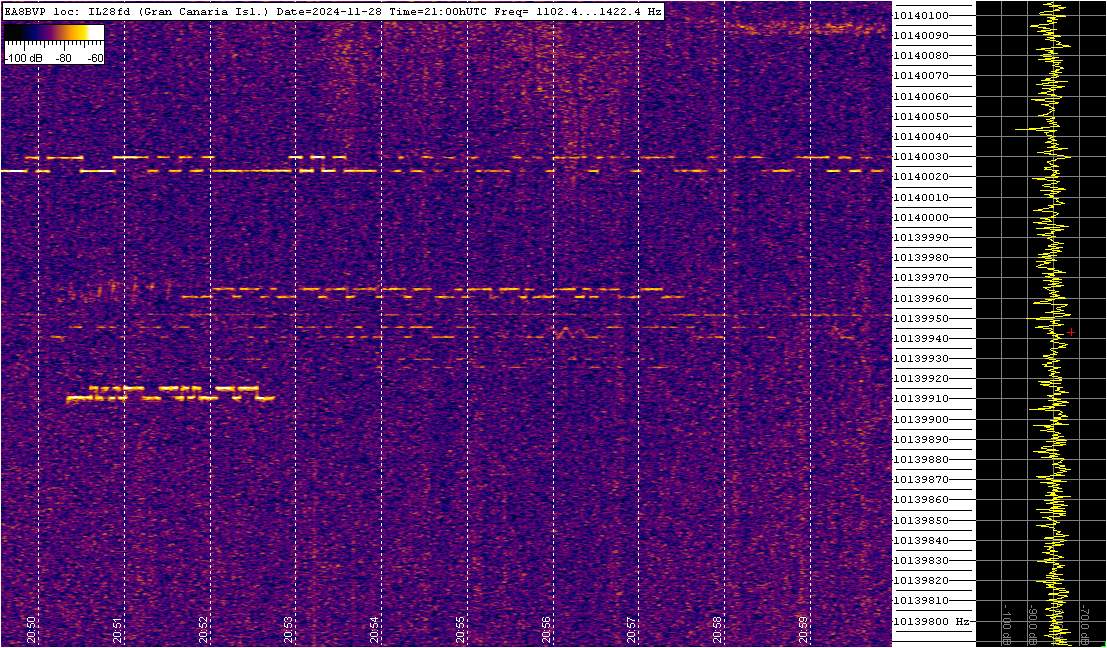
Task: Click the '10139800 Hz' frequency label
Action: click(x=931, y=622)
